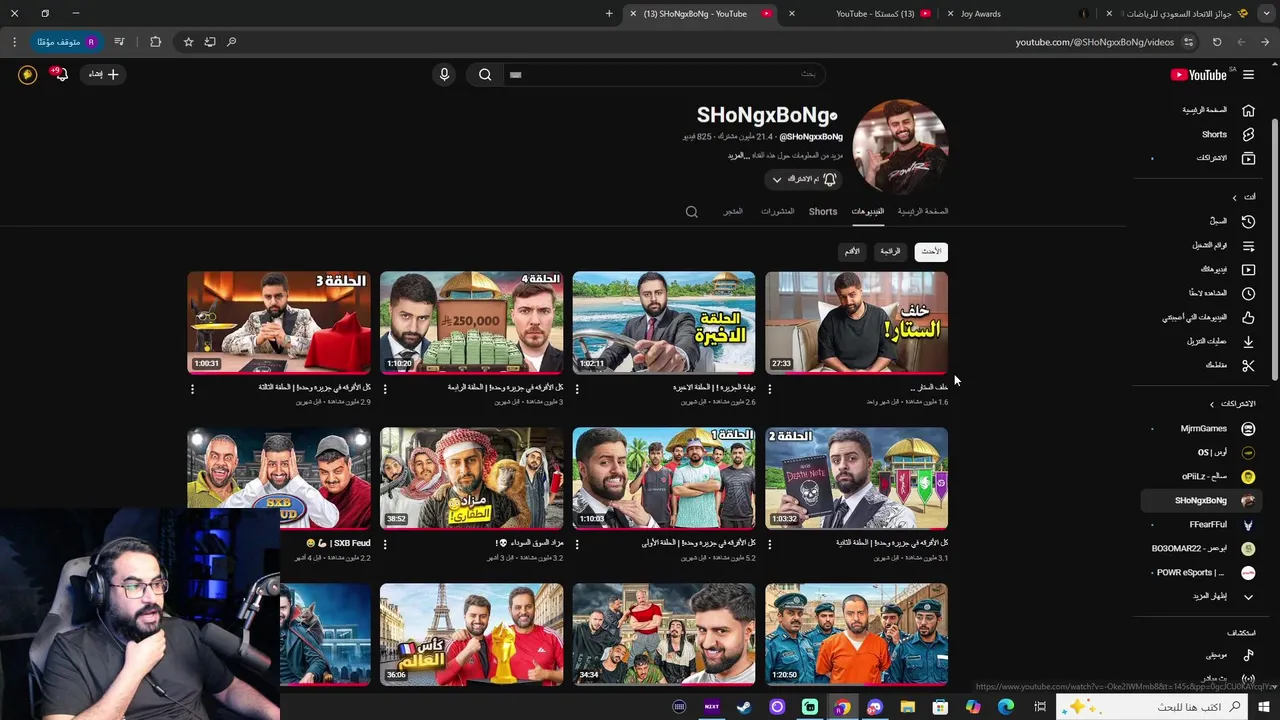Viewport: 1280px width, 720px height.
Task: Open Microsoft Edge from the taskbar
Action: [1006, 707]
